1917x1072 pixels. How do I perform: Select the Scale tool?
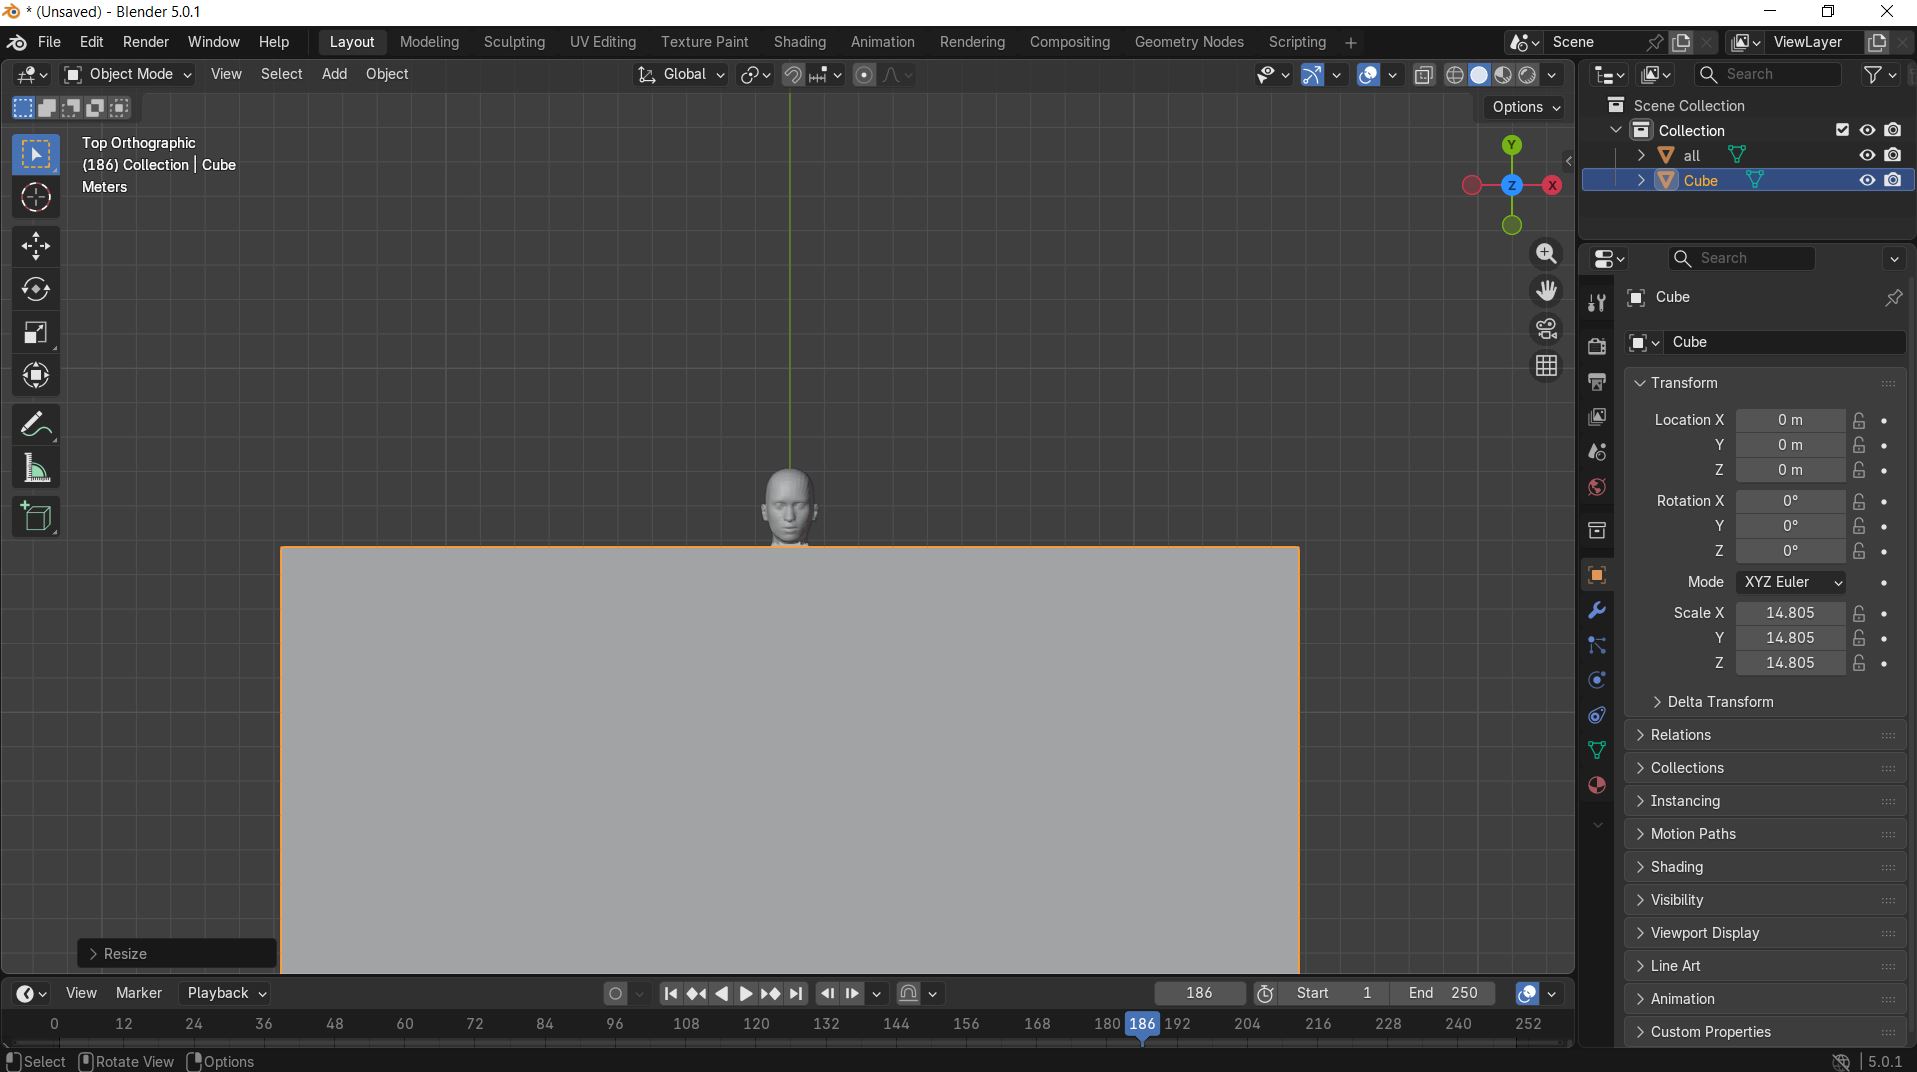click(x=36, y=333)
